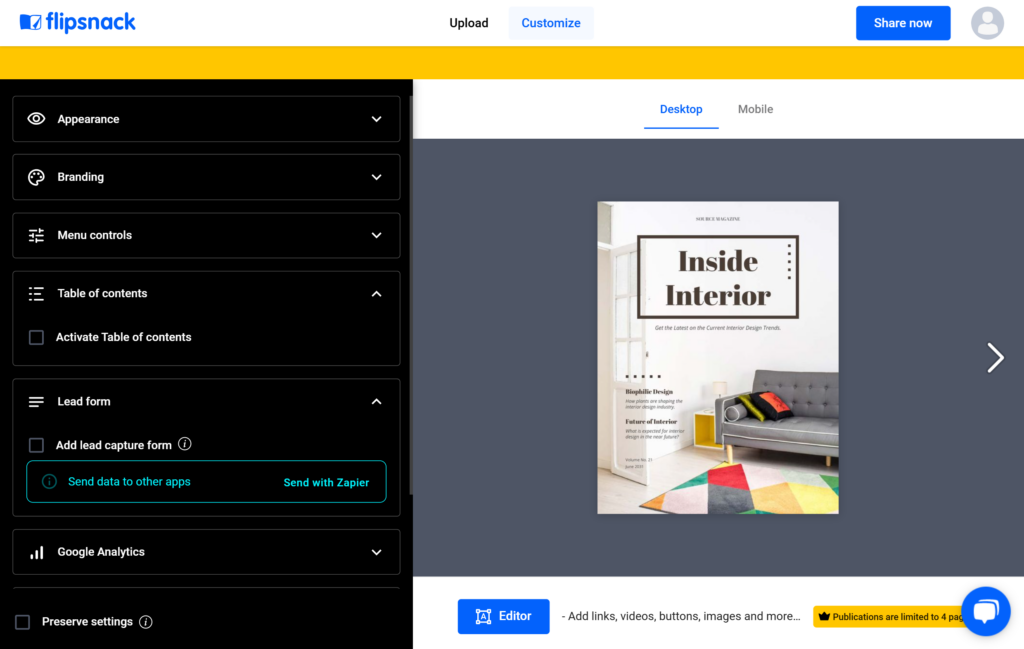The height and width of the screenshot is (649, 1024).
Task: Switch to the Mobile preview tab
Action: pos(755,109)
